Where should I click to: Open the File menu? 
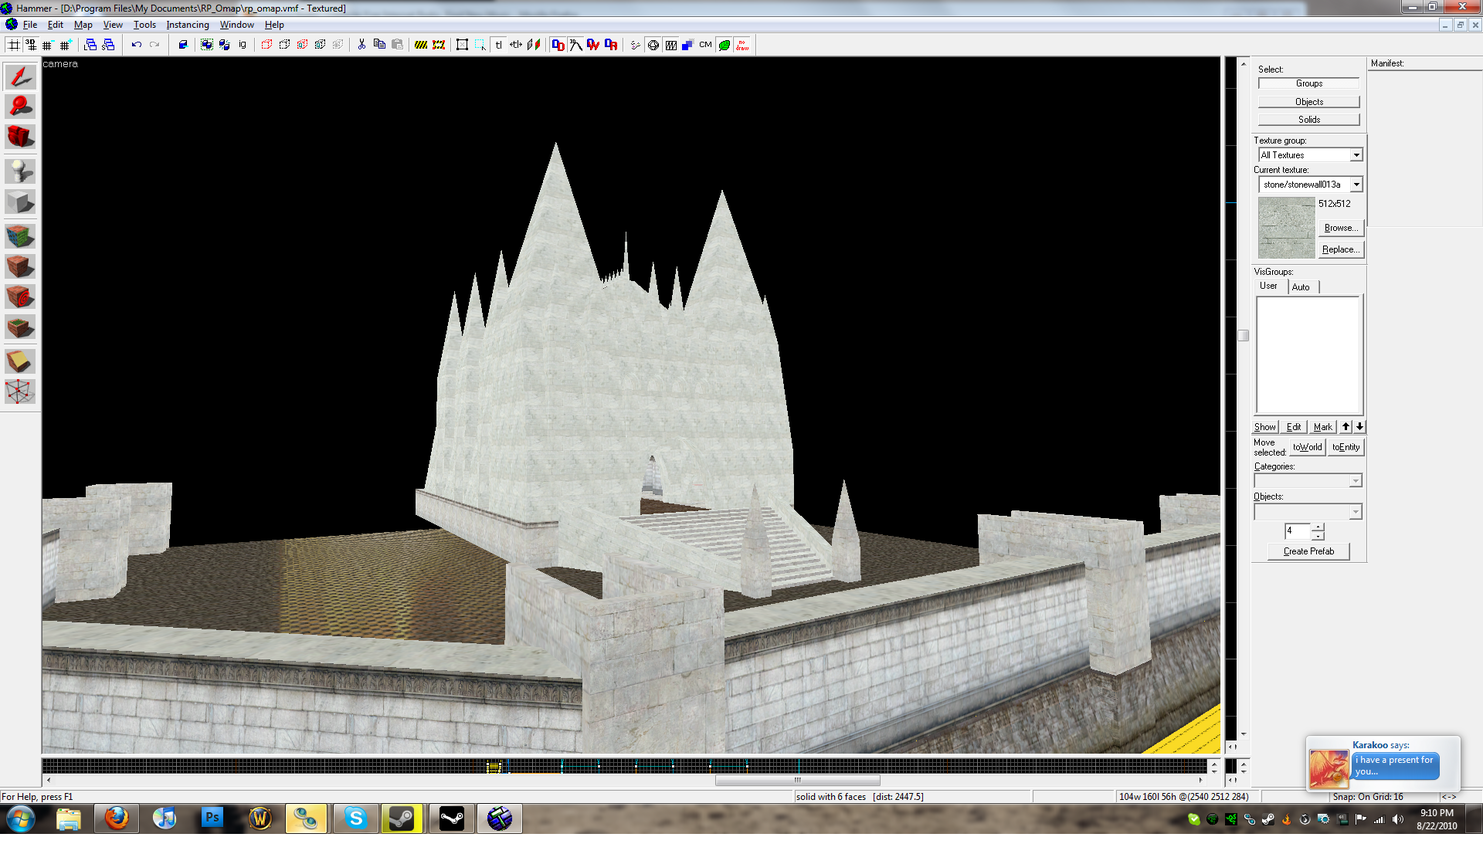[x=30, y=25]
